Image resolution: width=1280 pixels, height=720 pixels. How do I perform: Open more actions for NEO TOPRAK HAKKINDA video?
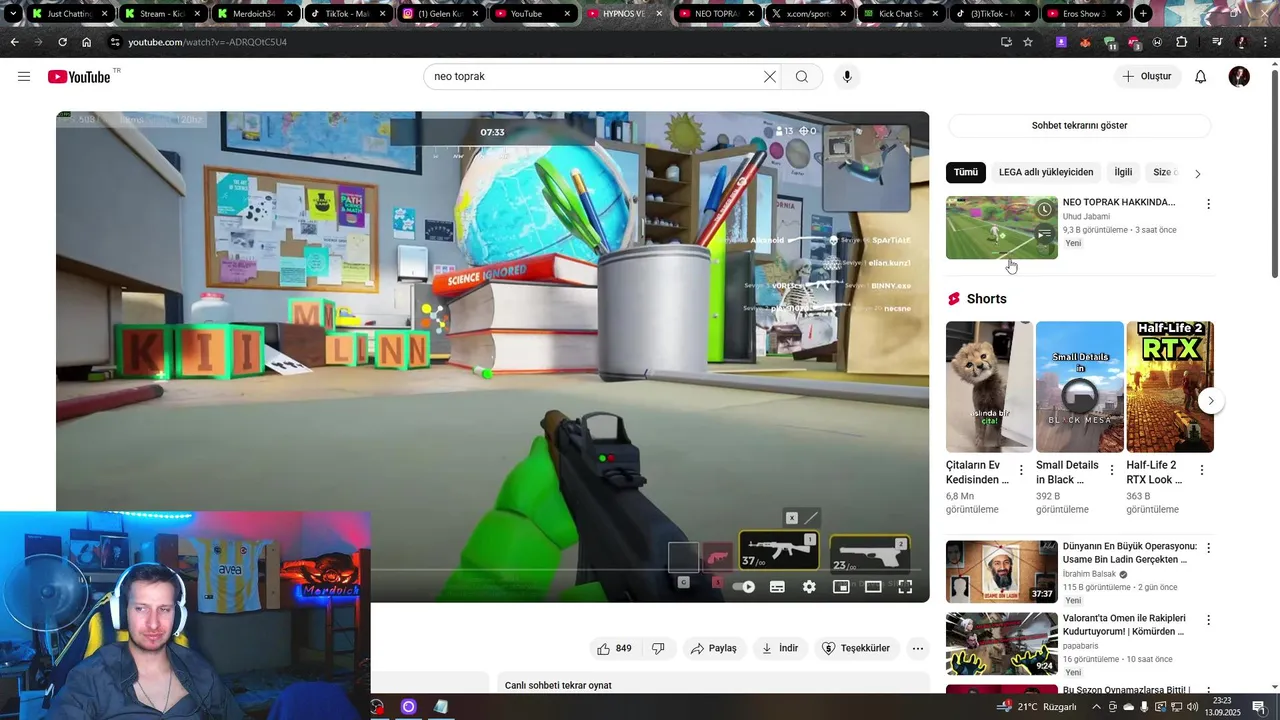tap(1208, 204)
